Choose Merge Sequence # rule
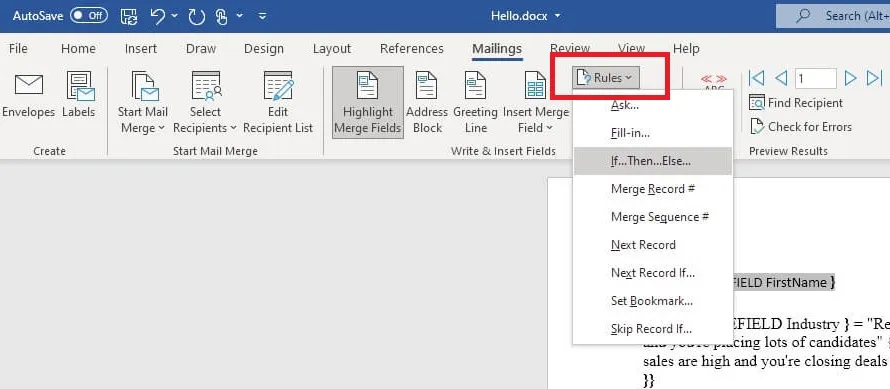 point(653,217)
